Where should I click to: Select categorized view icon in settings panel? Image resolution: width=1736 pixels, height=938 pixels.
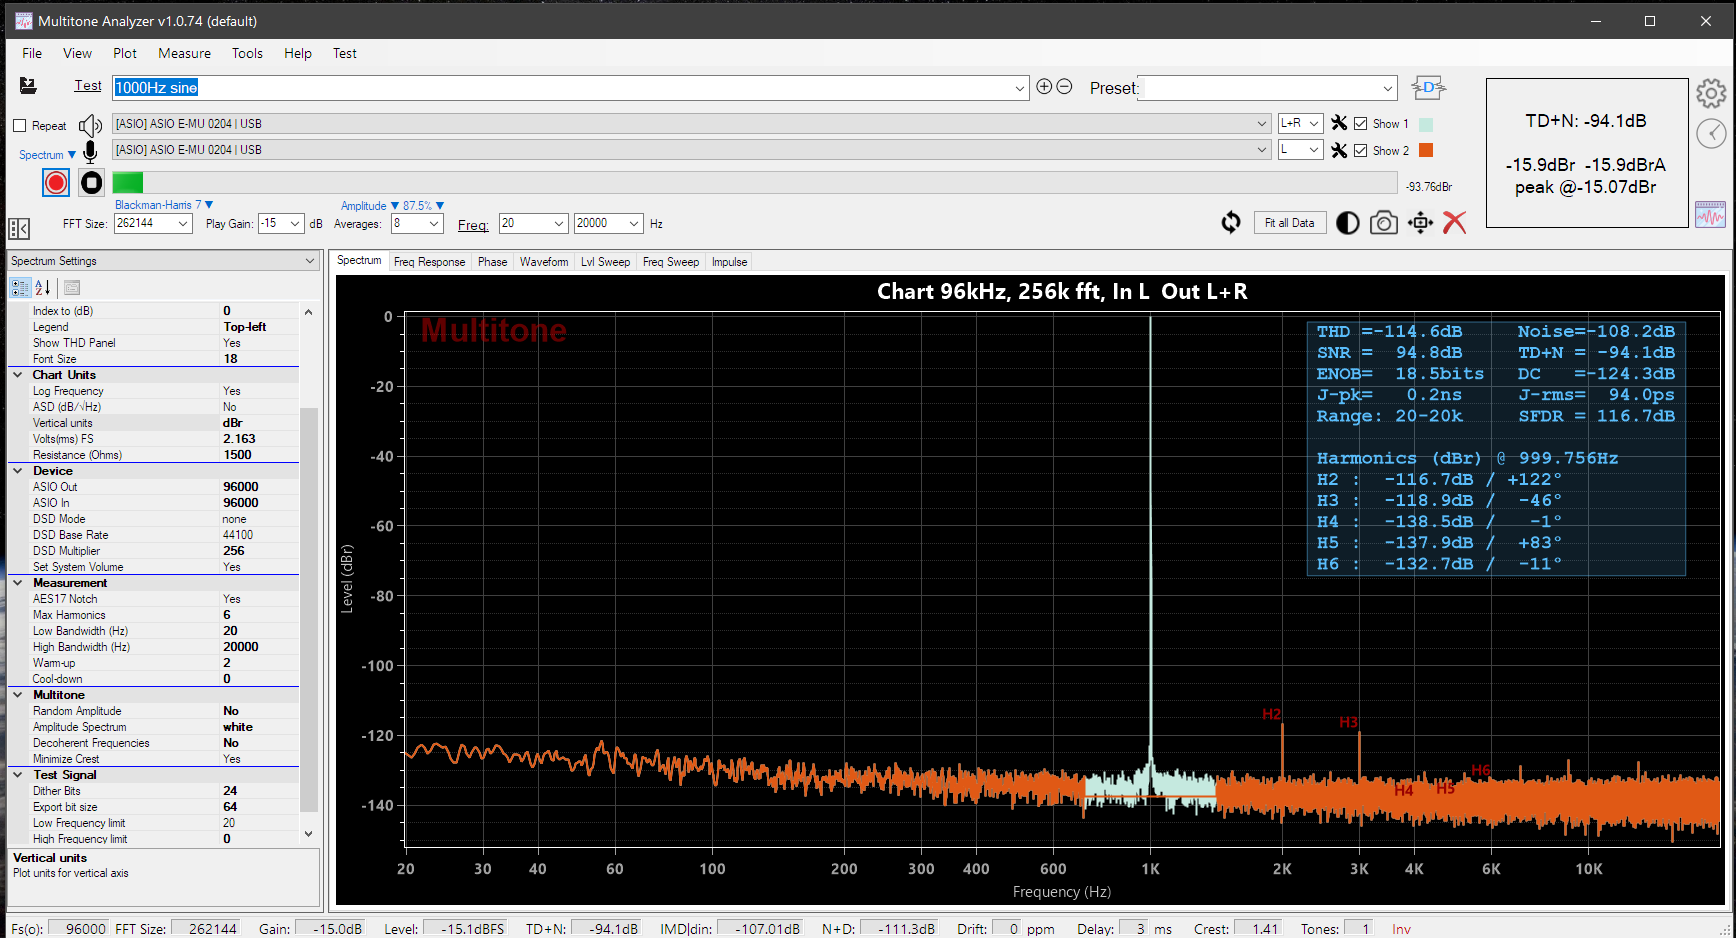pyautogui.click(x=21, y=288)
